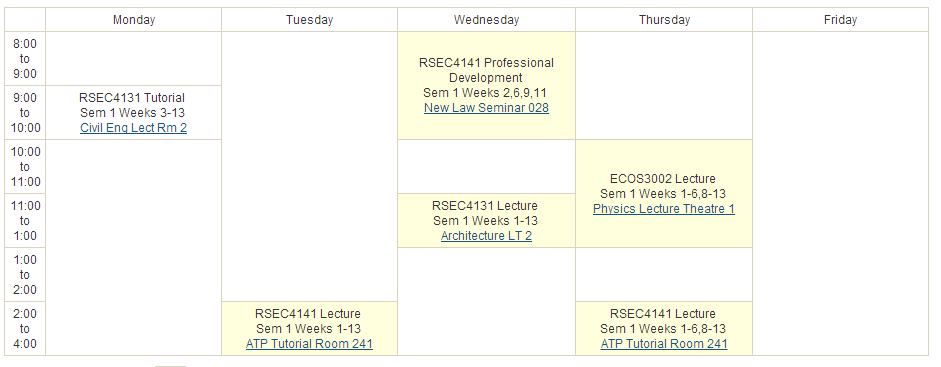Open the Physics Lecture Theatre 1 link

(x=664, y=209)
